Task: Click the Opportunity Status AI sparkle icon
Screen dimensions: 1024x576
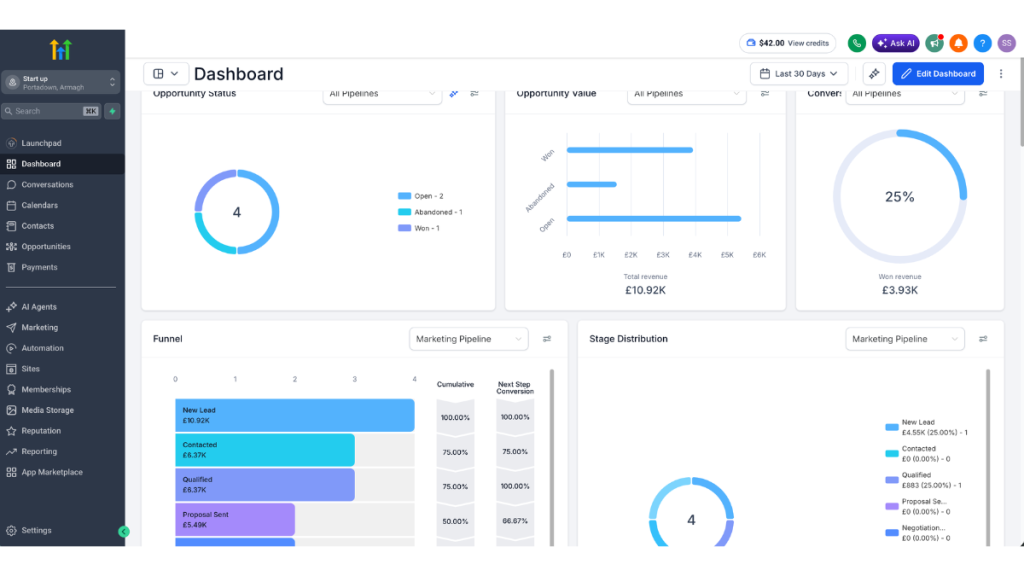Action: pyautogui.click(x=454, y=94)
